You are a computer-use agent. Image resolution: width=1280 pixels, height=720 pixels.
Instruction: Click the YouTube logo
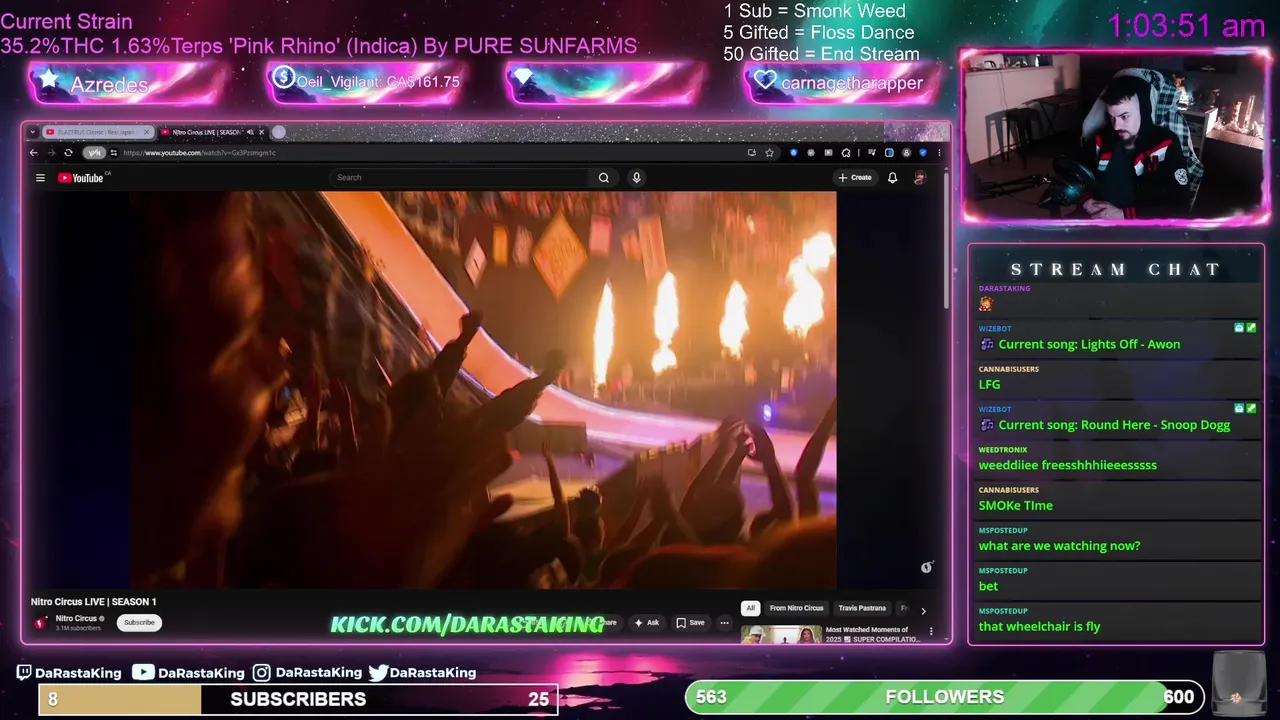81,178
